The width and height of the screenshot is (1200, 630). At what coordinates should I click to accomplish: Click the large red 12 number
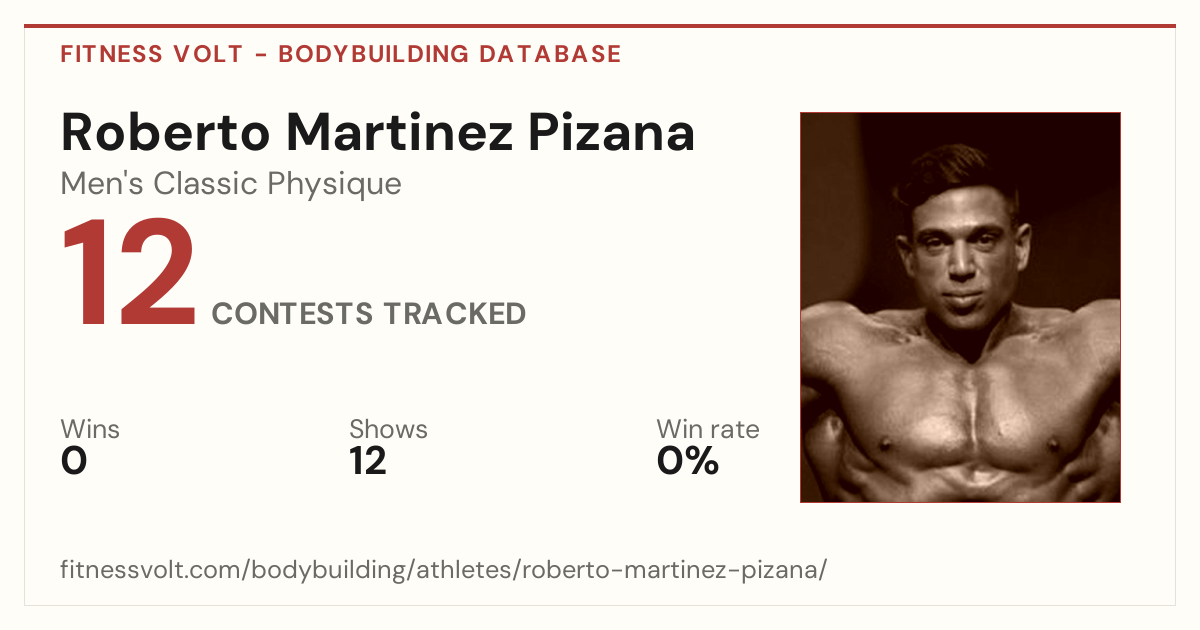[x=129, y=276]
